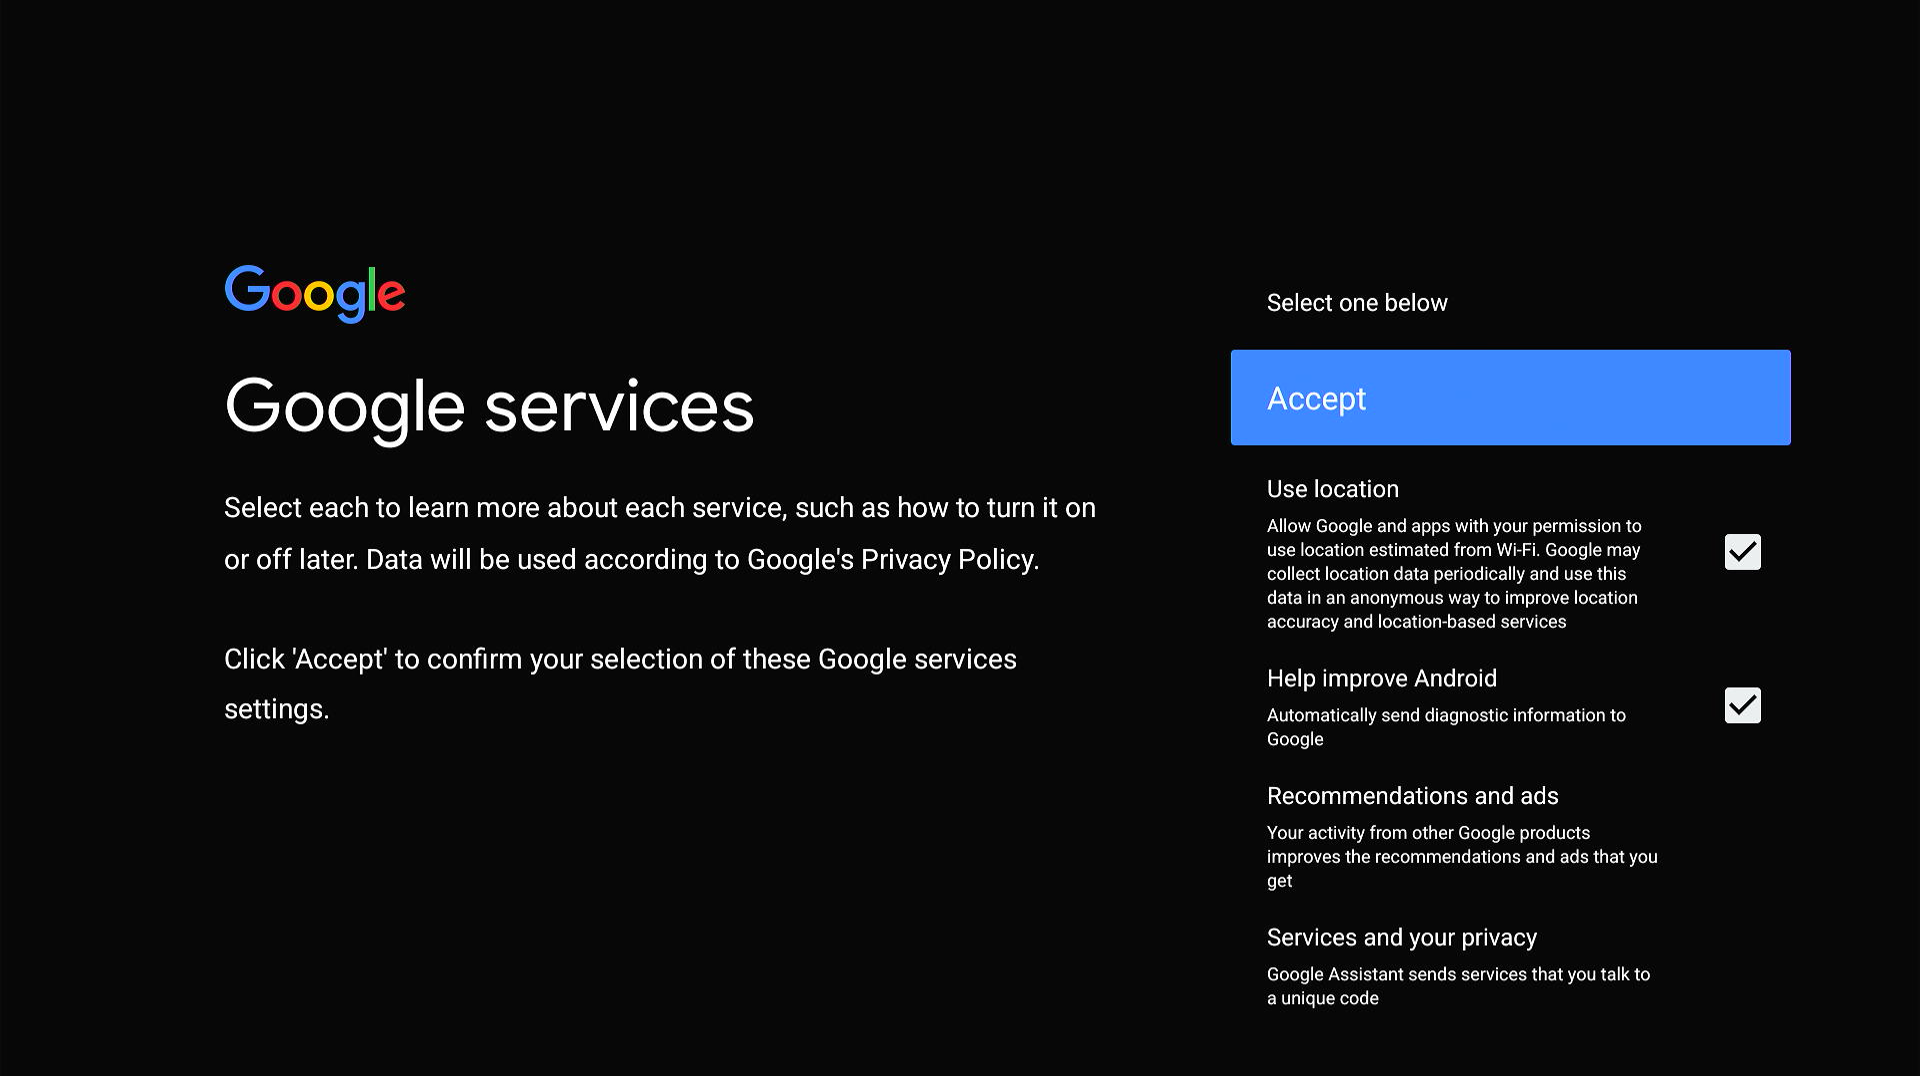Click 'Automatically send diagnostic information' text
Screen dimensions: 1920x1076
coord(1446,727)
